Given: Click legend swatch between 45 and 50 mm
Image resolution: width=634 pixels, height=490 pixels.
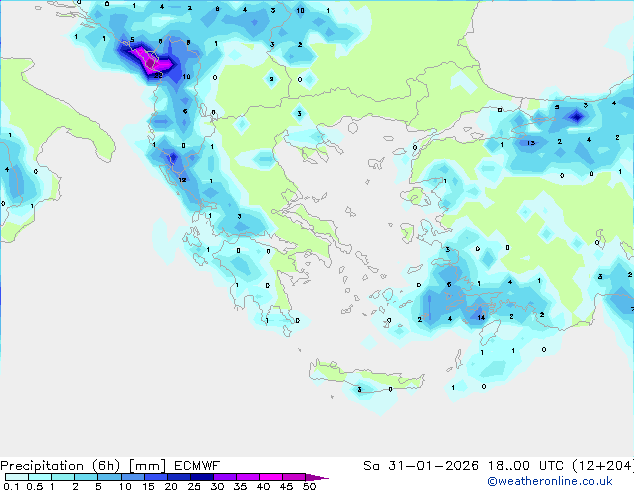Looking at the screenshot, I should click(x=294, y=477).
